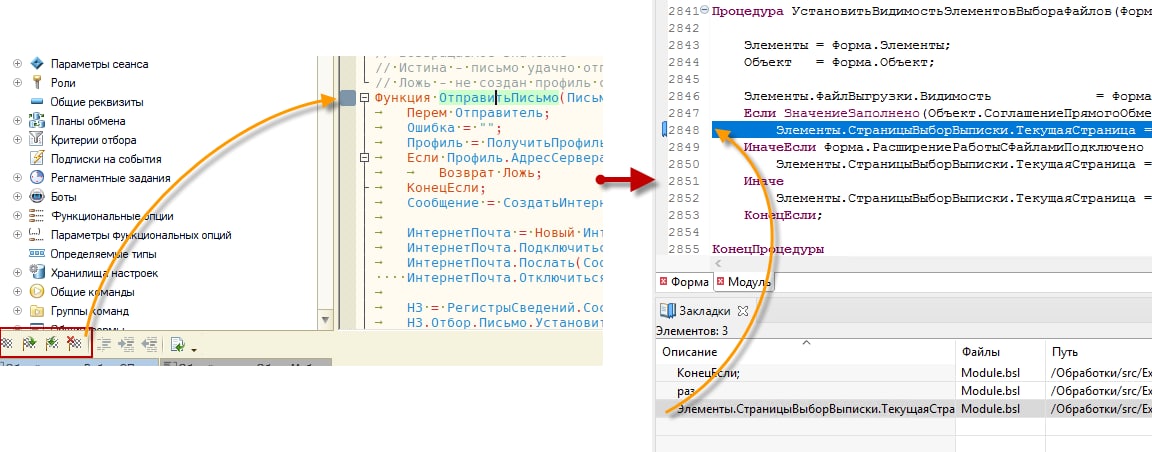Close the Закладки view tab

(741, 311)
